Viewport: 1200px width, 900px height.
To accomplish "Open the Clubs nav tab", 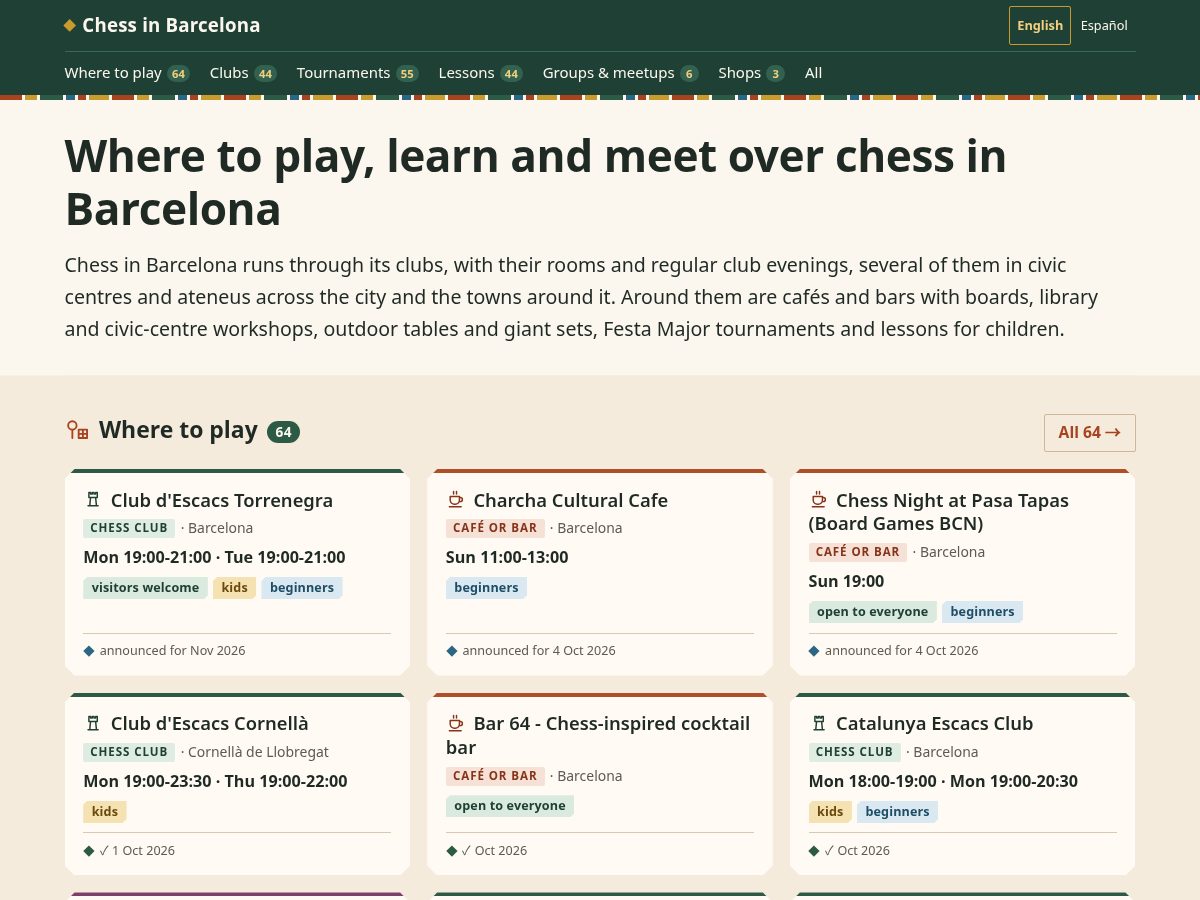I will 243,73.
